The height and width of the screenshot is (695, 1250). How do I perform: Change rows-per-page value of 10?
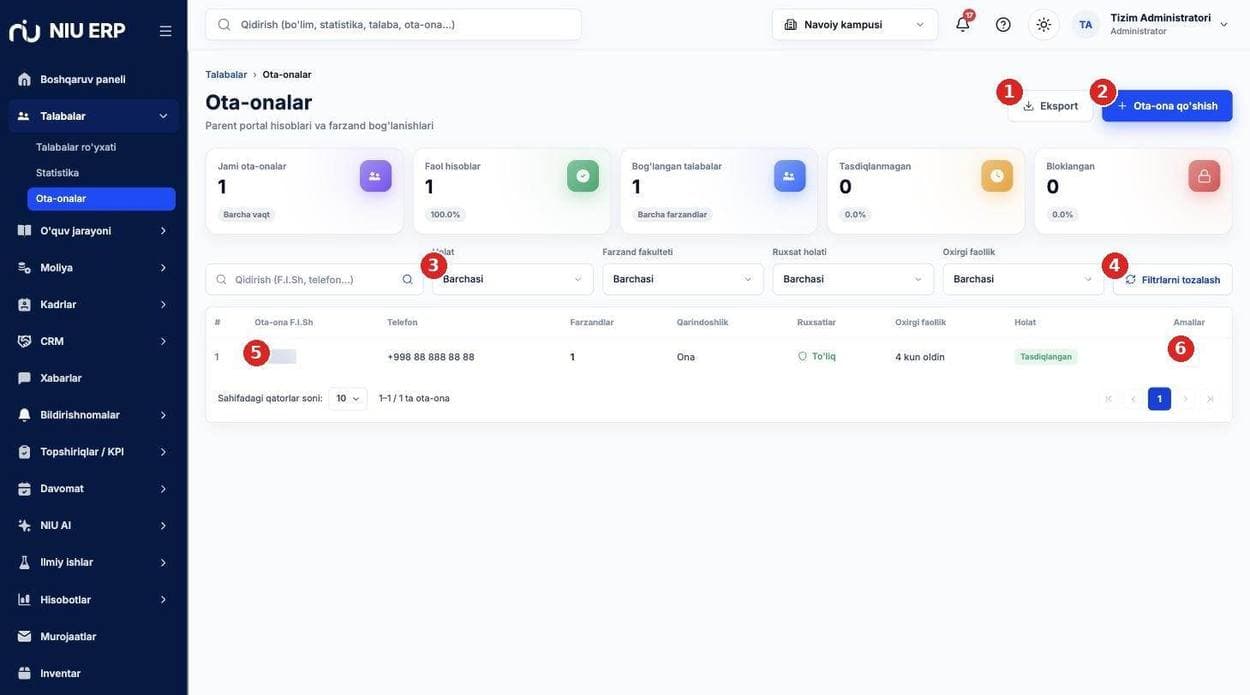point(348,399)
